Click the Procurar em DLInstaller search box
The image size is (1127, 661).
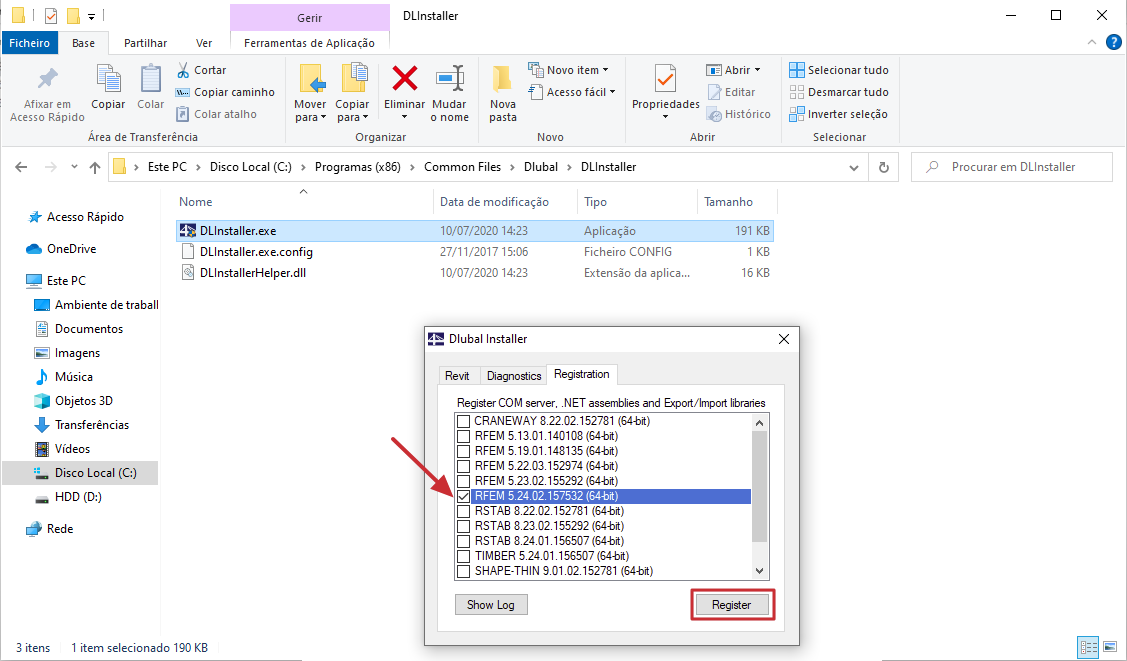pos(1013,167)
